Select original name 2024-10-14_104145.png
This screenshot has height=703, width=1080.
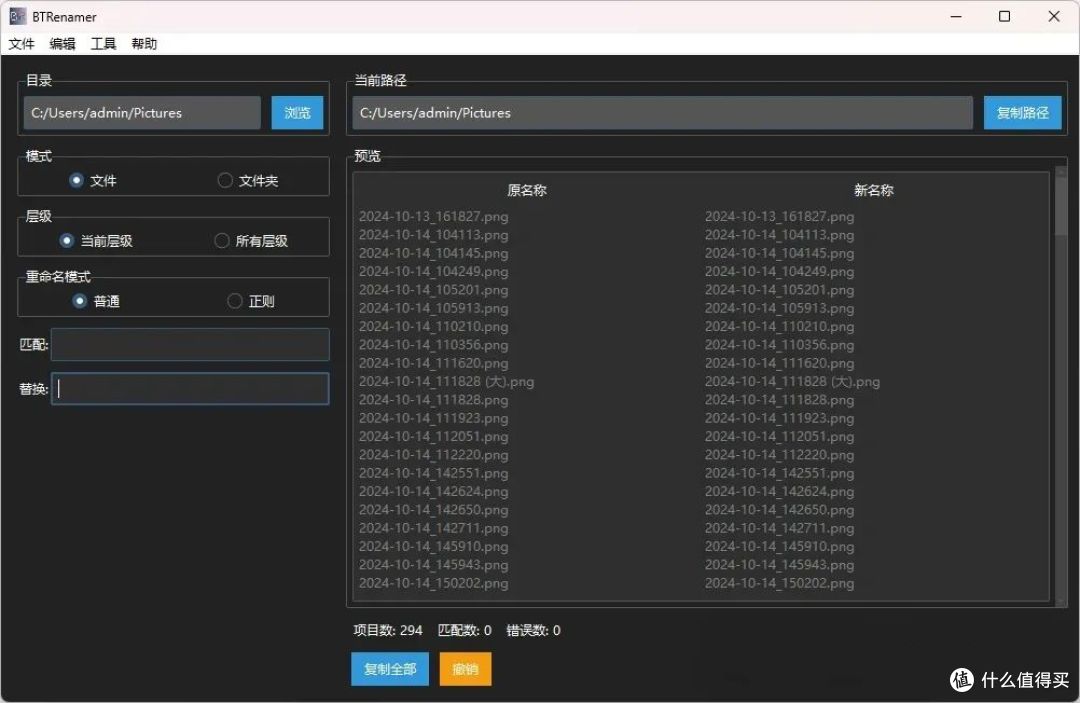tap(433, 253)
